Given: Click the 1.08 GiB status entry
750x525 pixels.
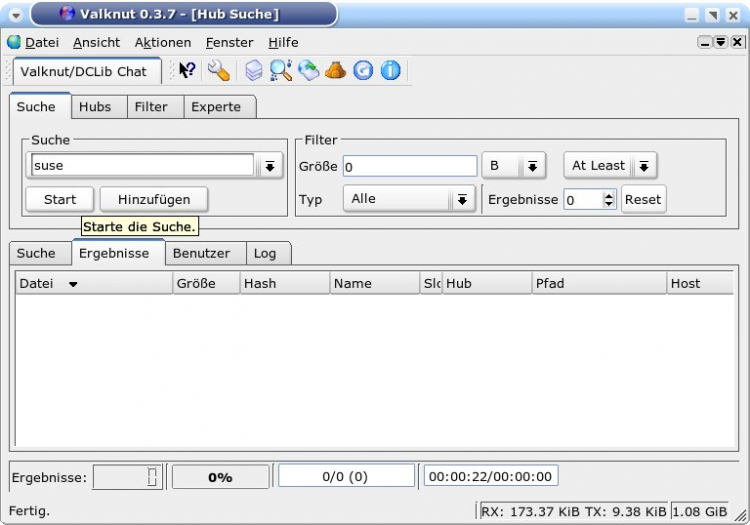Looking at the screenshot, I should pyautogui.click(x=700, y=512).
